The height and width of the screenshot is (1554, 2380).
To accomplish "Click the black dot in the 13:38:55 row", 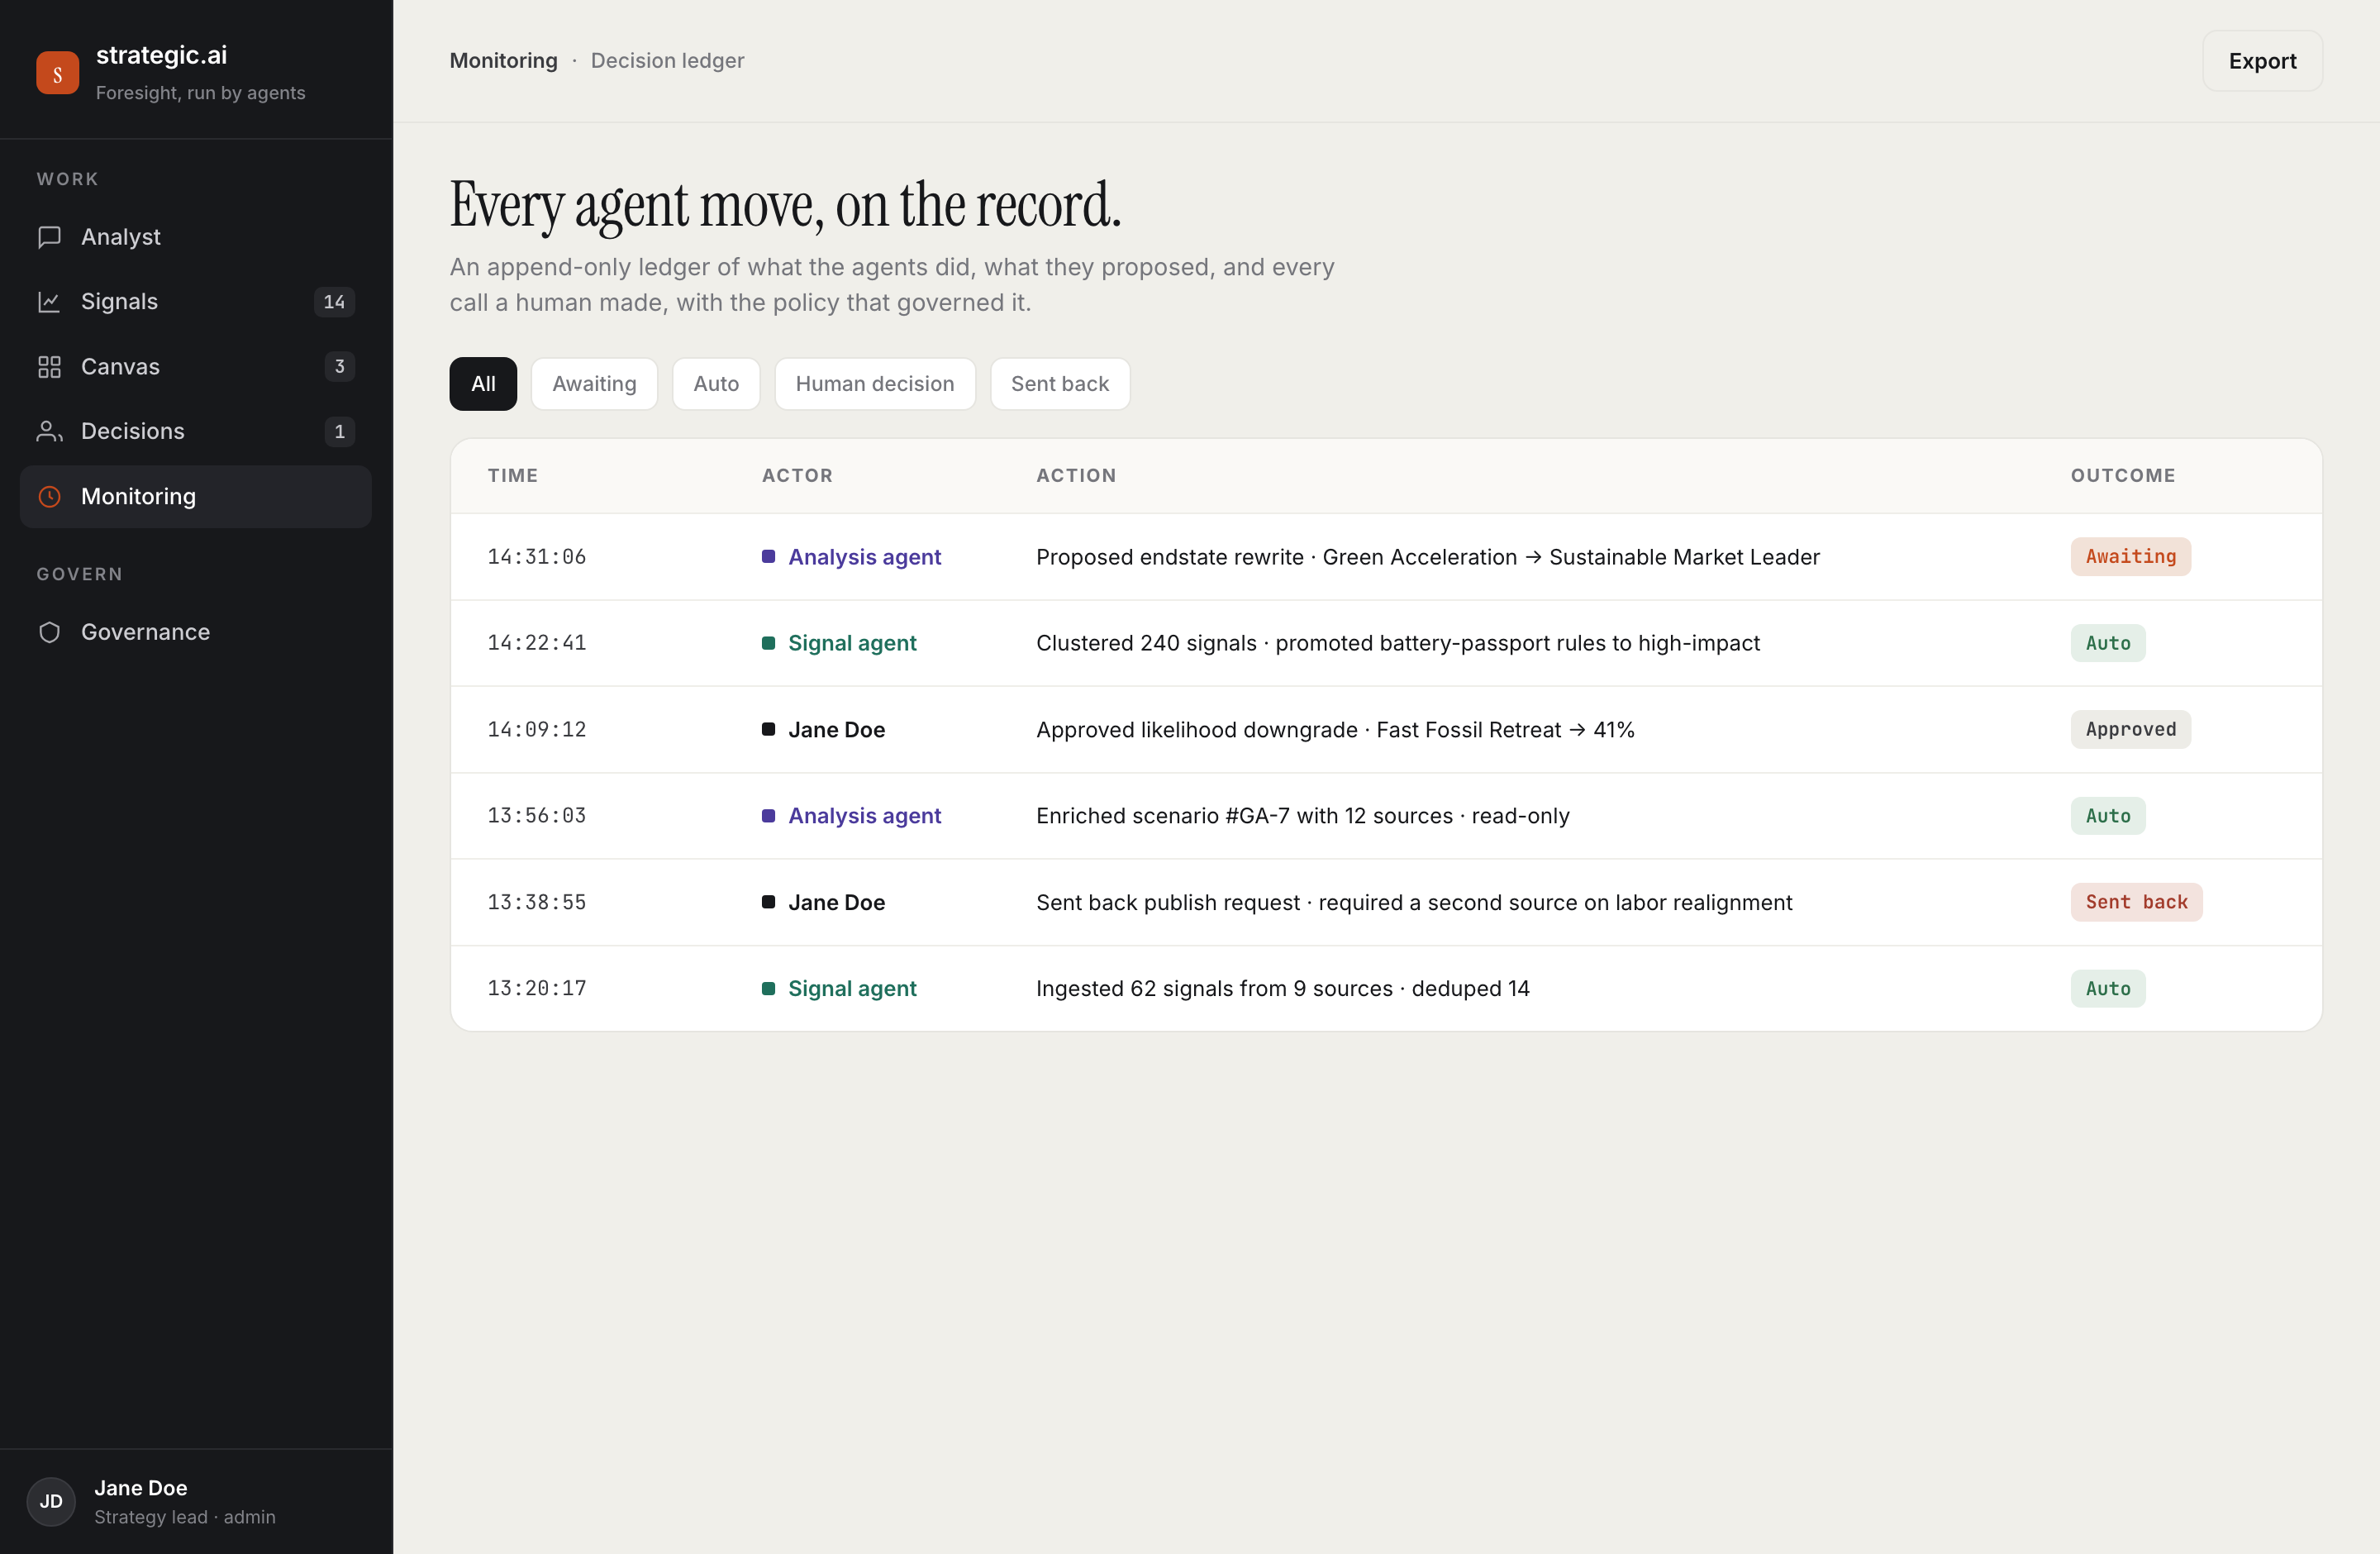I will (768, 902).
